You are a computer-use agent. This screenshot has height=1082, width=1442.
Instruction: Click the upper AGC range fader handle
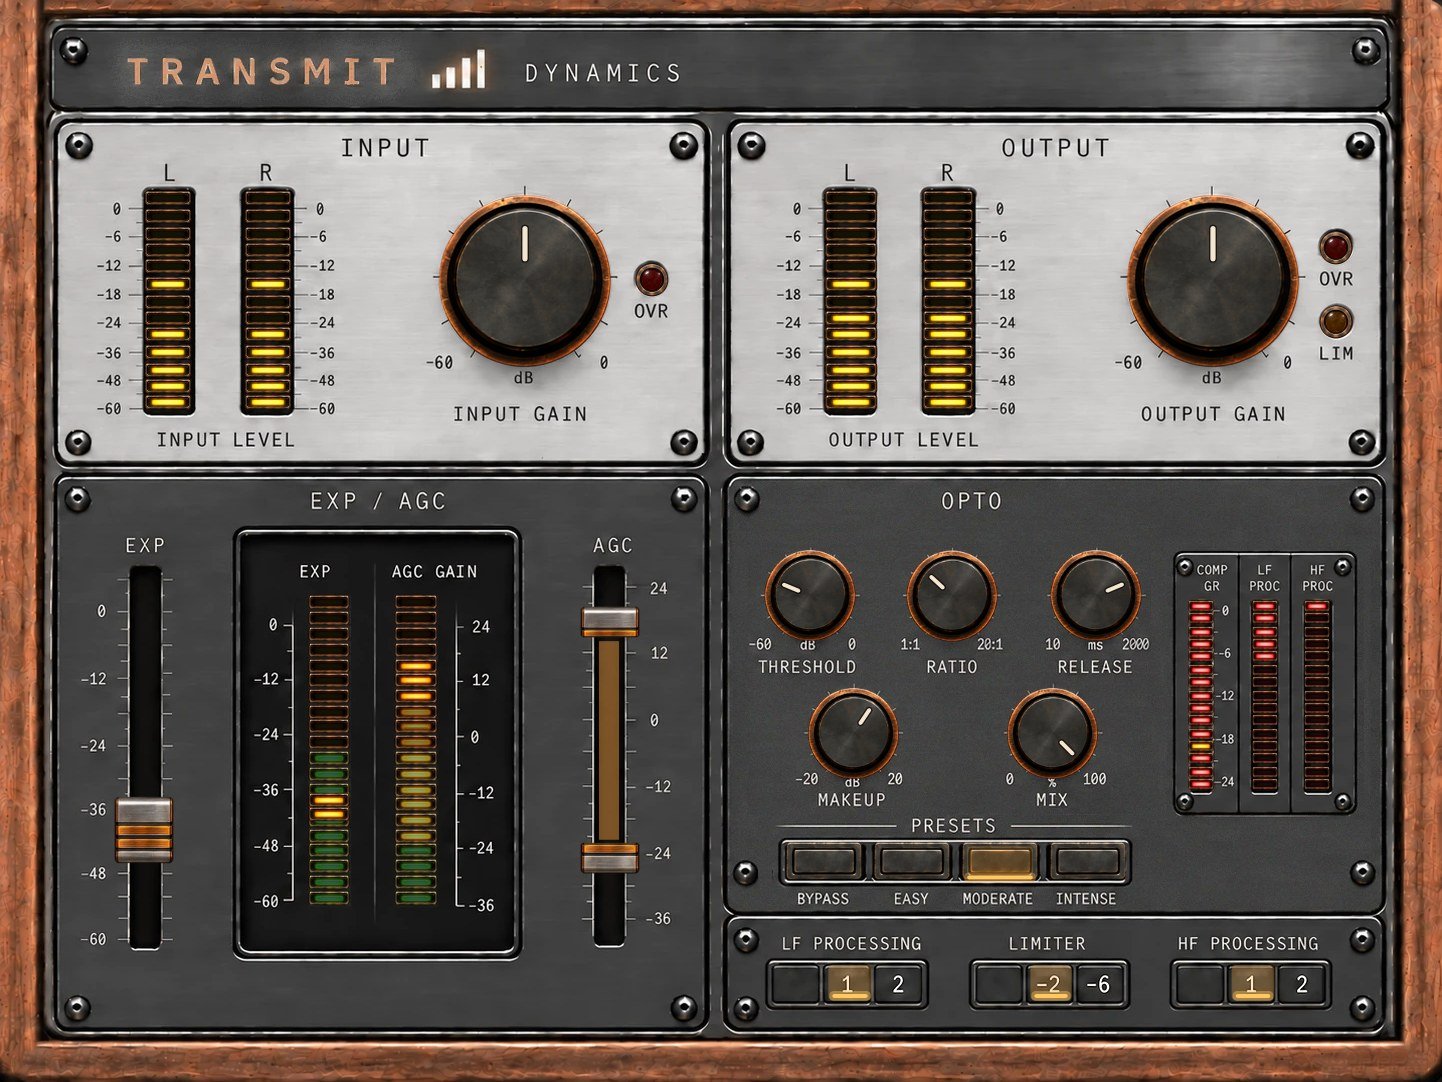(610, 621)
